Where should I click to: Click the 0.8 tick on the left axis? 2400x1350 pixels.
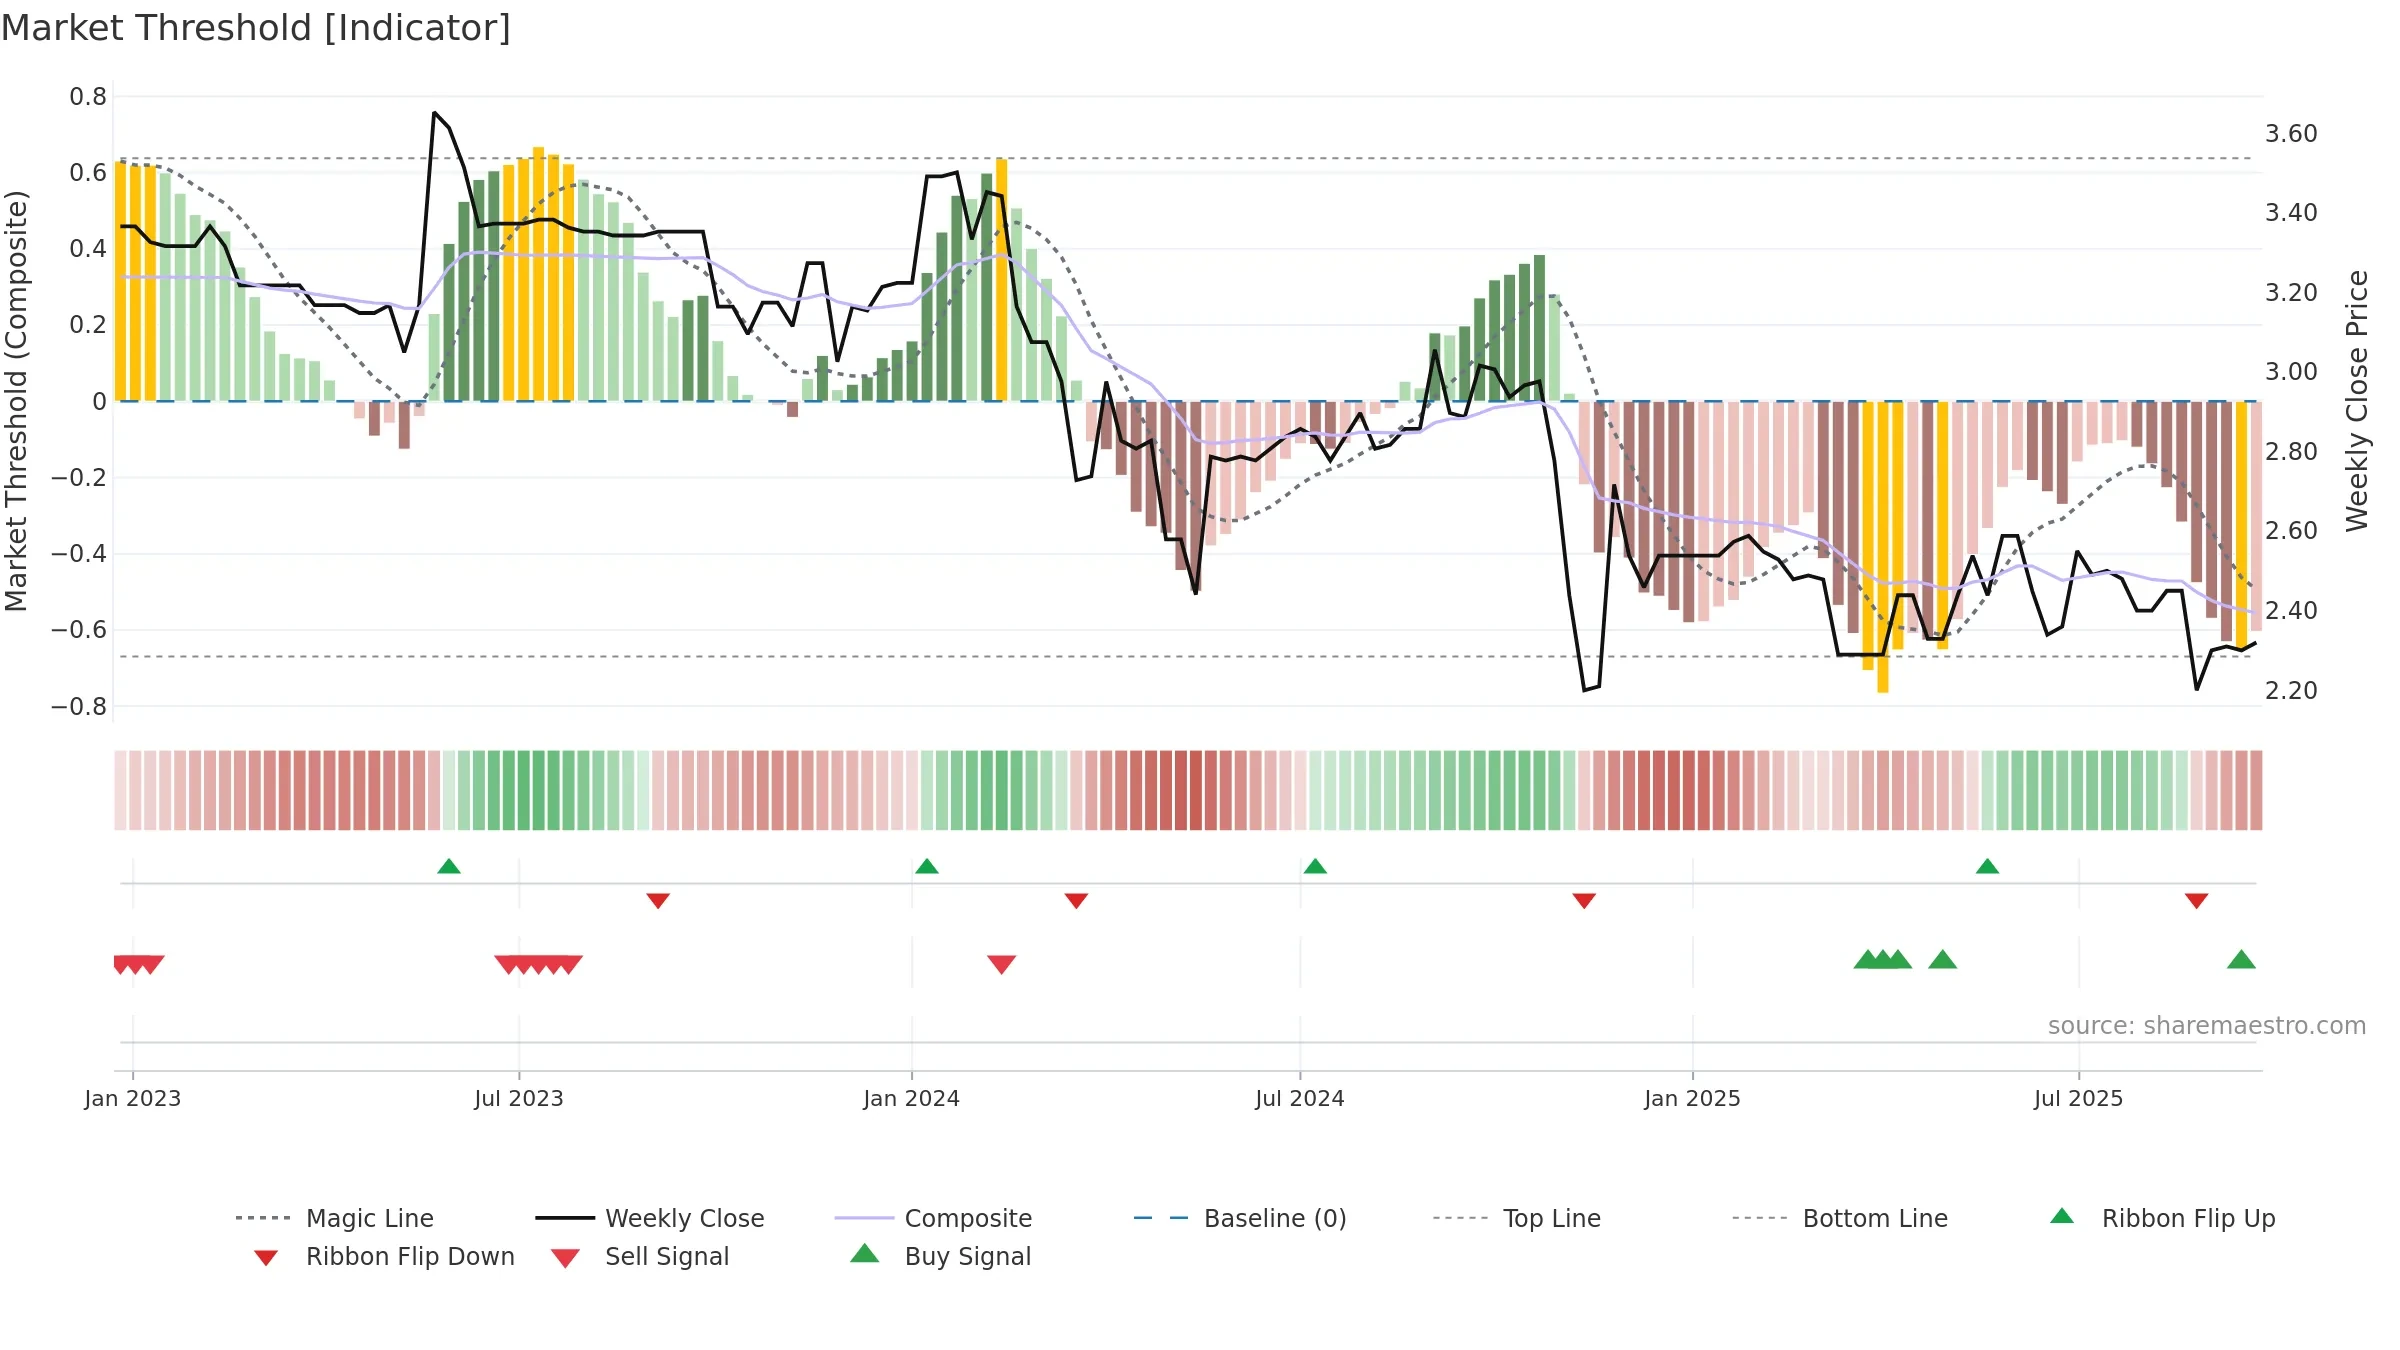[88, 97]
